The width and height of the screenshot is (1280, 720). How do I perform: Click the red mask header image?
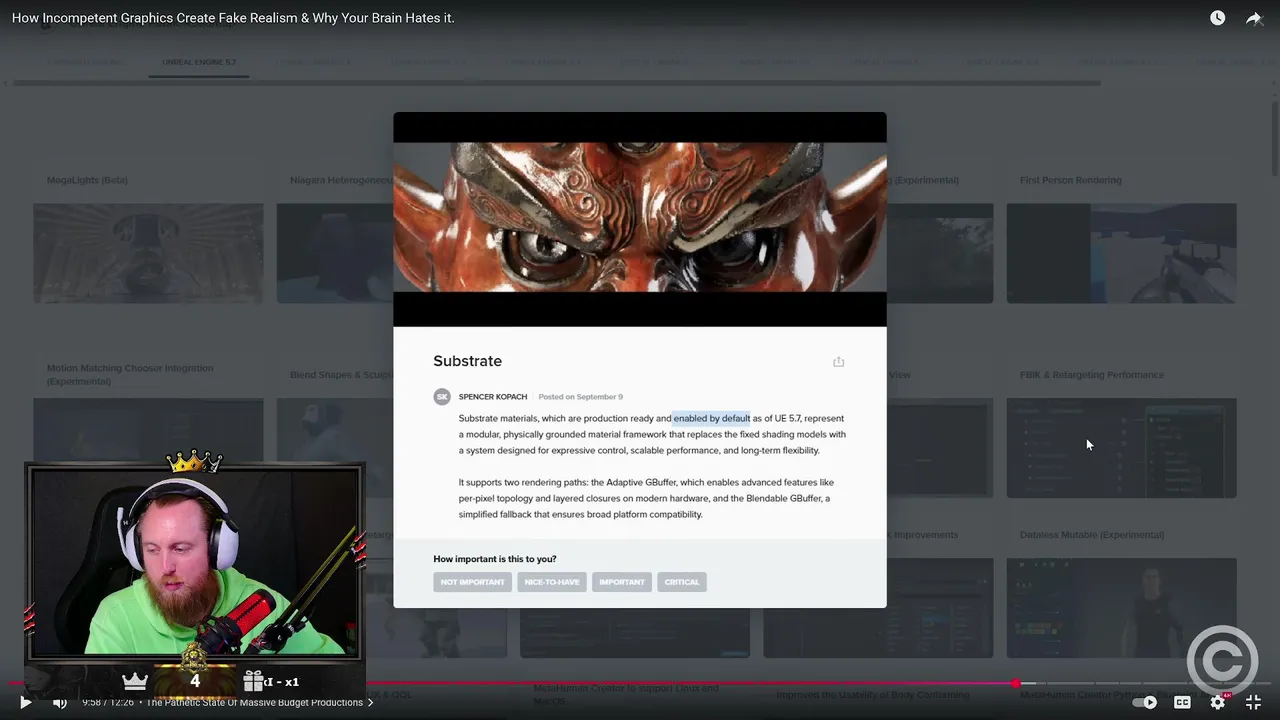pos(640,217)
